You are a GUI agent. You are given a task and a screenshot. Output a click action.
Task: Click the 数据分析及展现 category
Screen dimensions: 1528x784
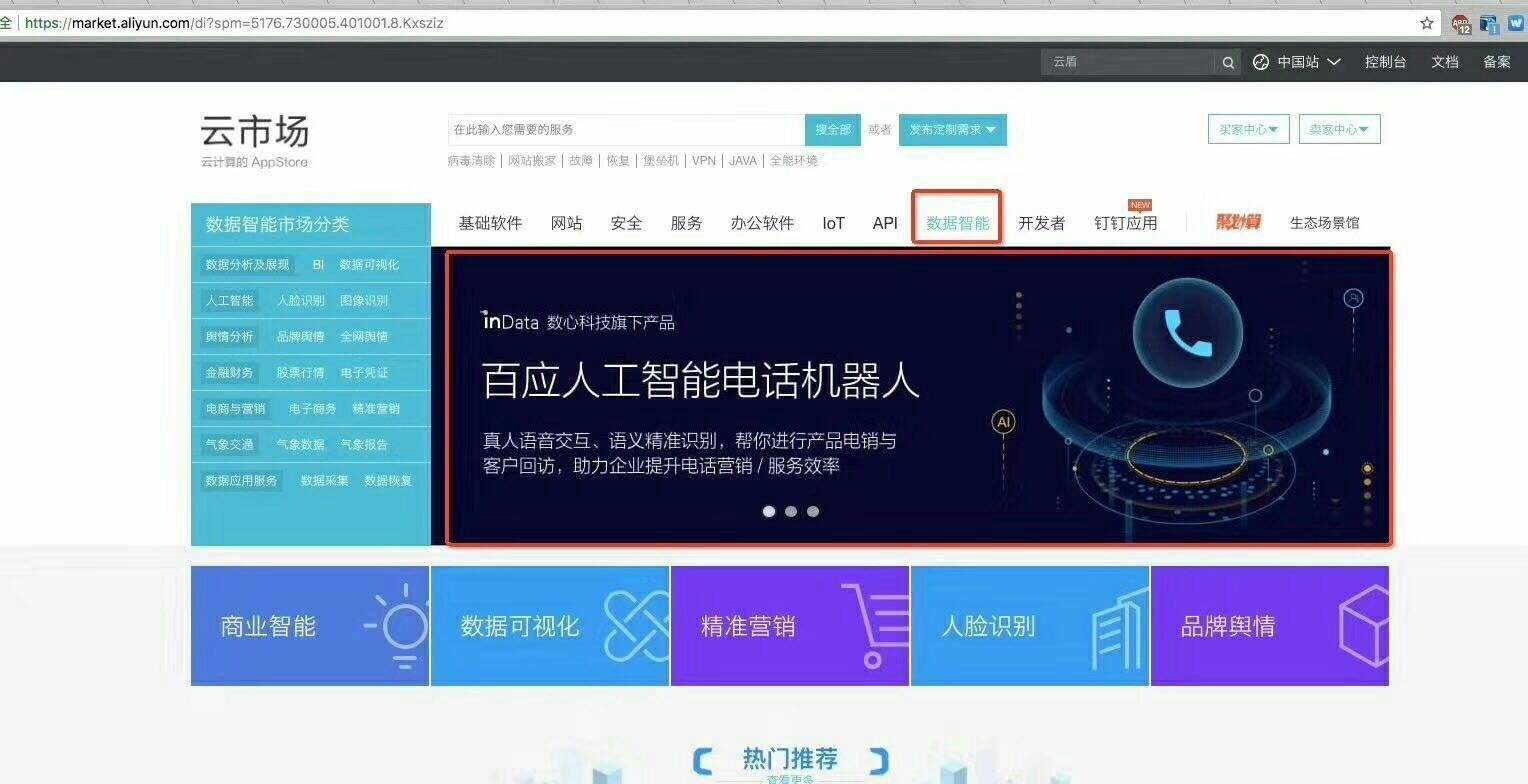(247, 265)
